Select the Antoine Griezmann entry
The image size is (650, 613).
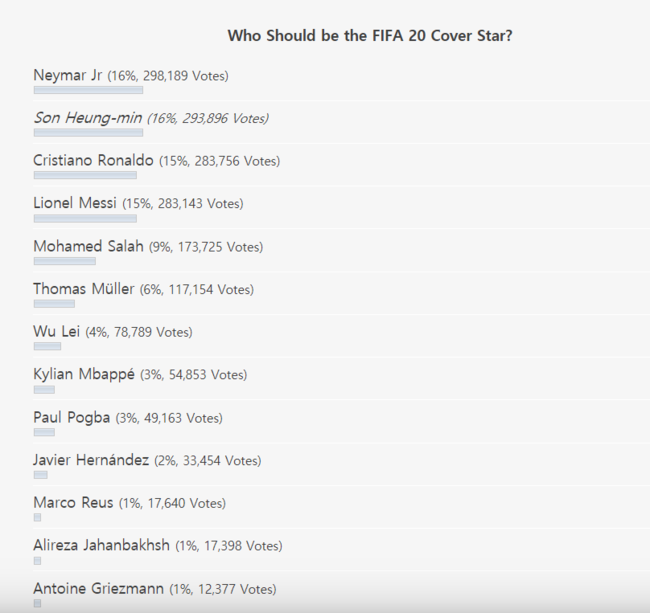pos(155,589)
